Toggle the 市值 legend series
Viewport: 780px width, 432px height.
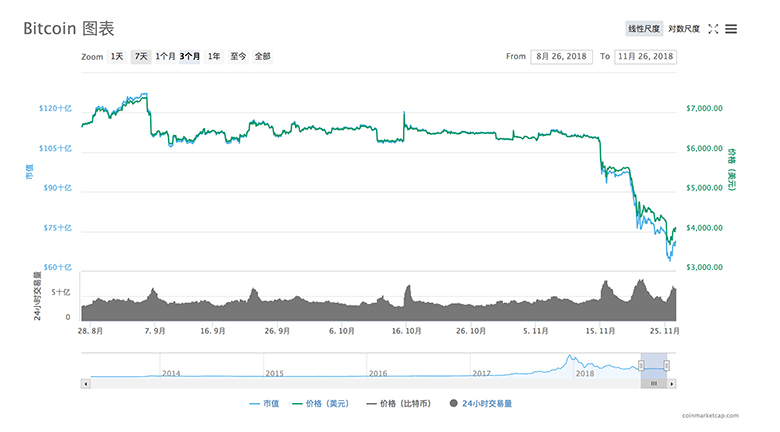pyautogui.click(x=265, y=404)
